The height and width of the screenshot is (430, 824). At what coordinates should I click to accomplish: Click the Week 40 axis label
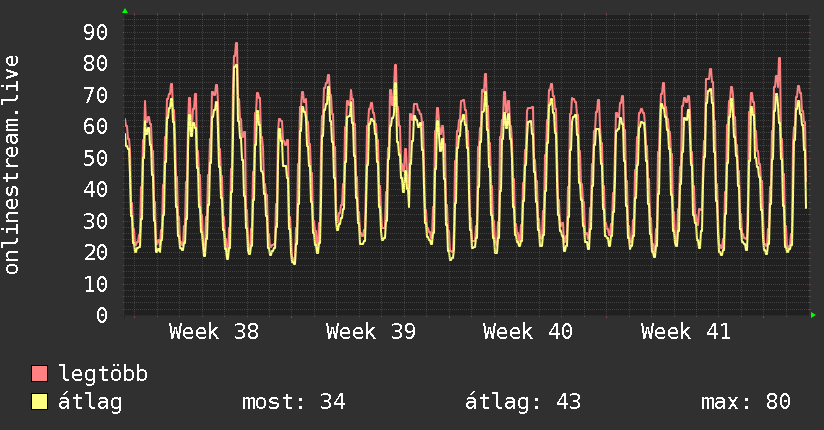528,332
